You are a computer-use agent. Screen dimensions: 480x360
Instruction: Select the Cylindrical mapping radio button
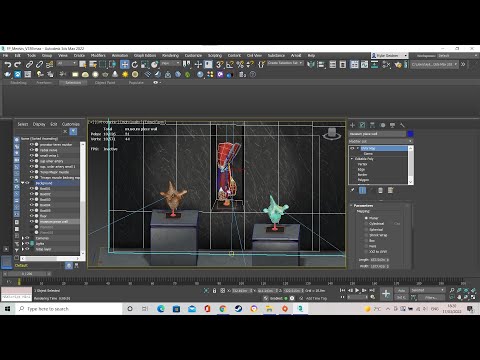(366, 224)
